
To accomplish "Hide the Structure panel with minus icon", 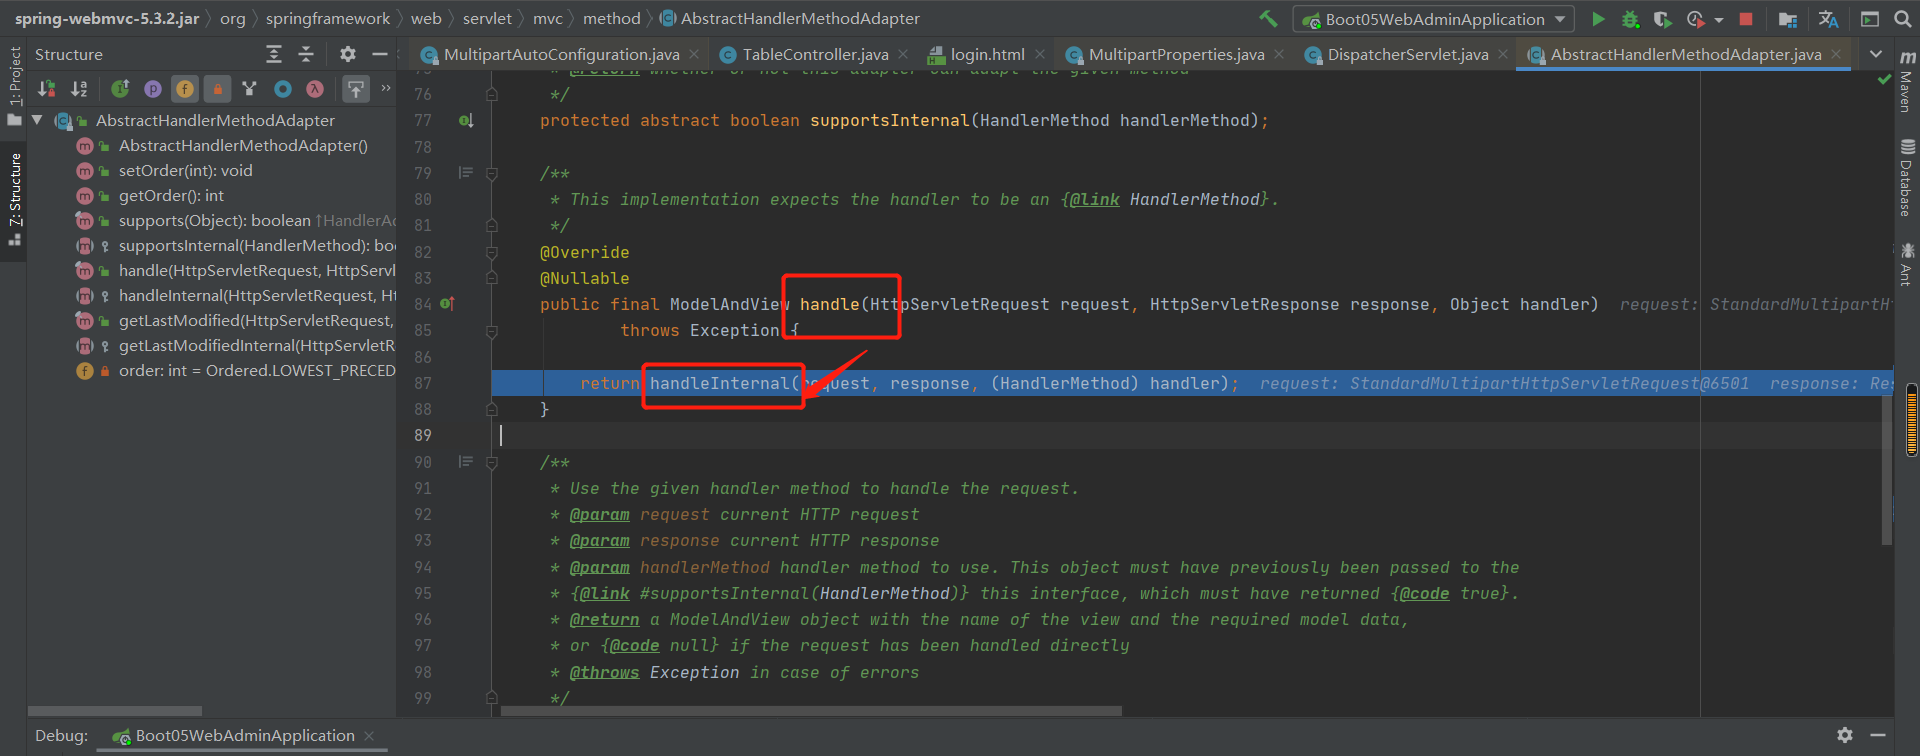I will pos(379,54).
